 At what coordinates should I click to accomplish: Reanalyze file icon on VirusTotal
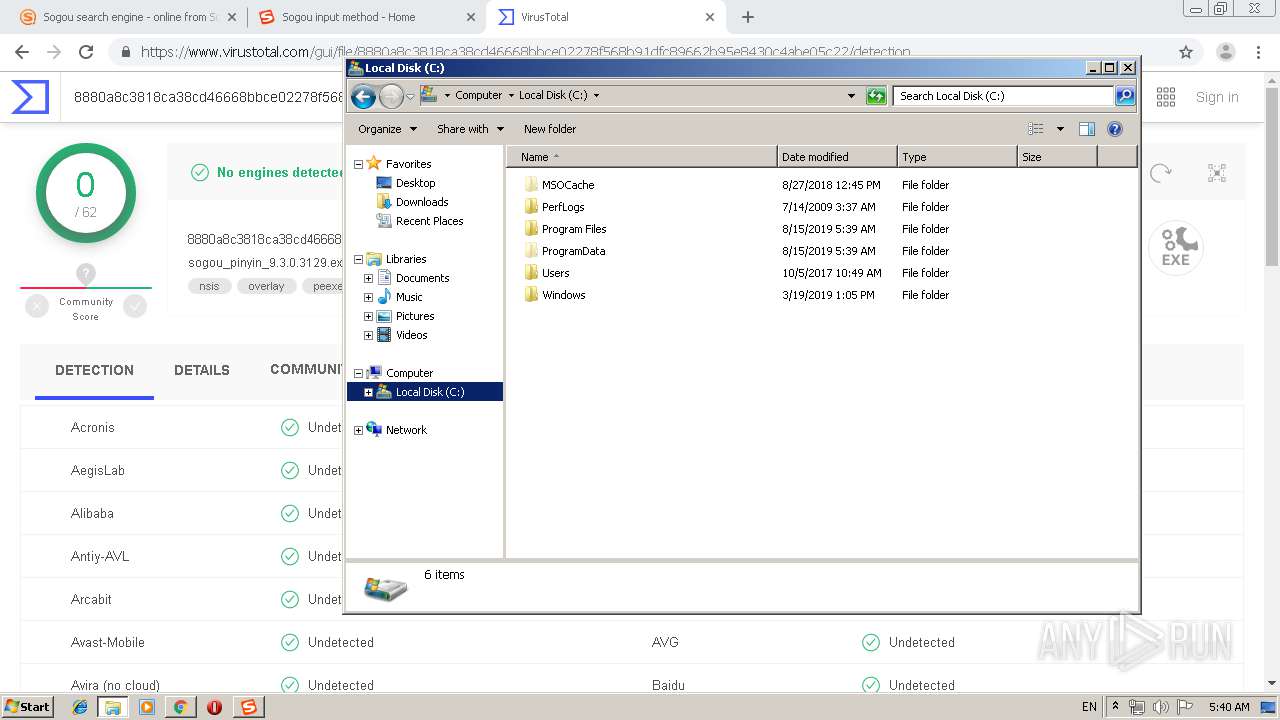(x=1161, y=173)
